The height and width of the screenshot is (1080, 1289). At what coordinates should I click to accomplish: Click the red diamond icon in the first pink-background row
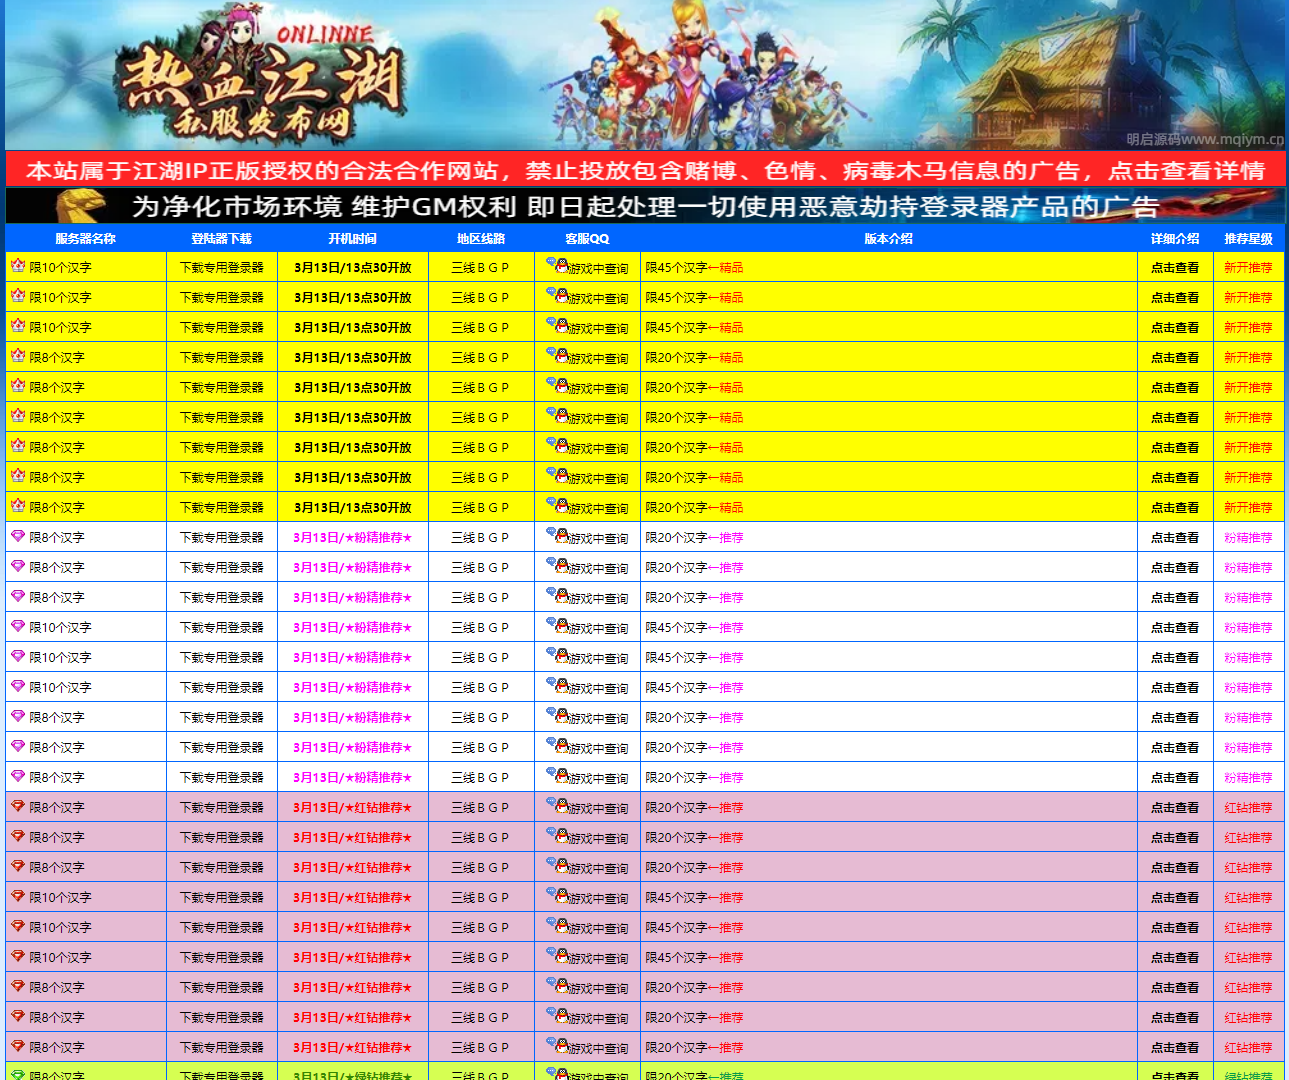17,807
